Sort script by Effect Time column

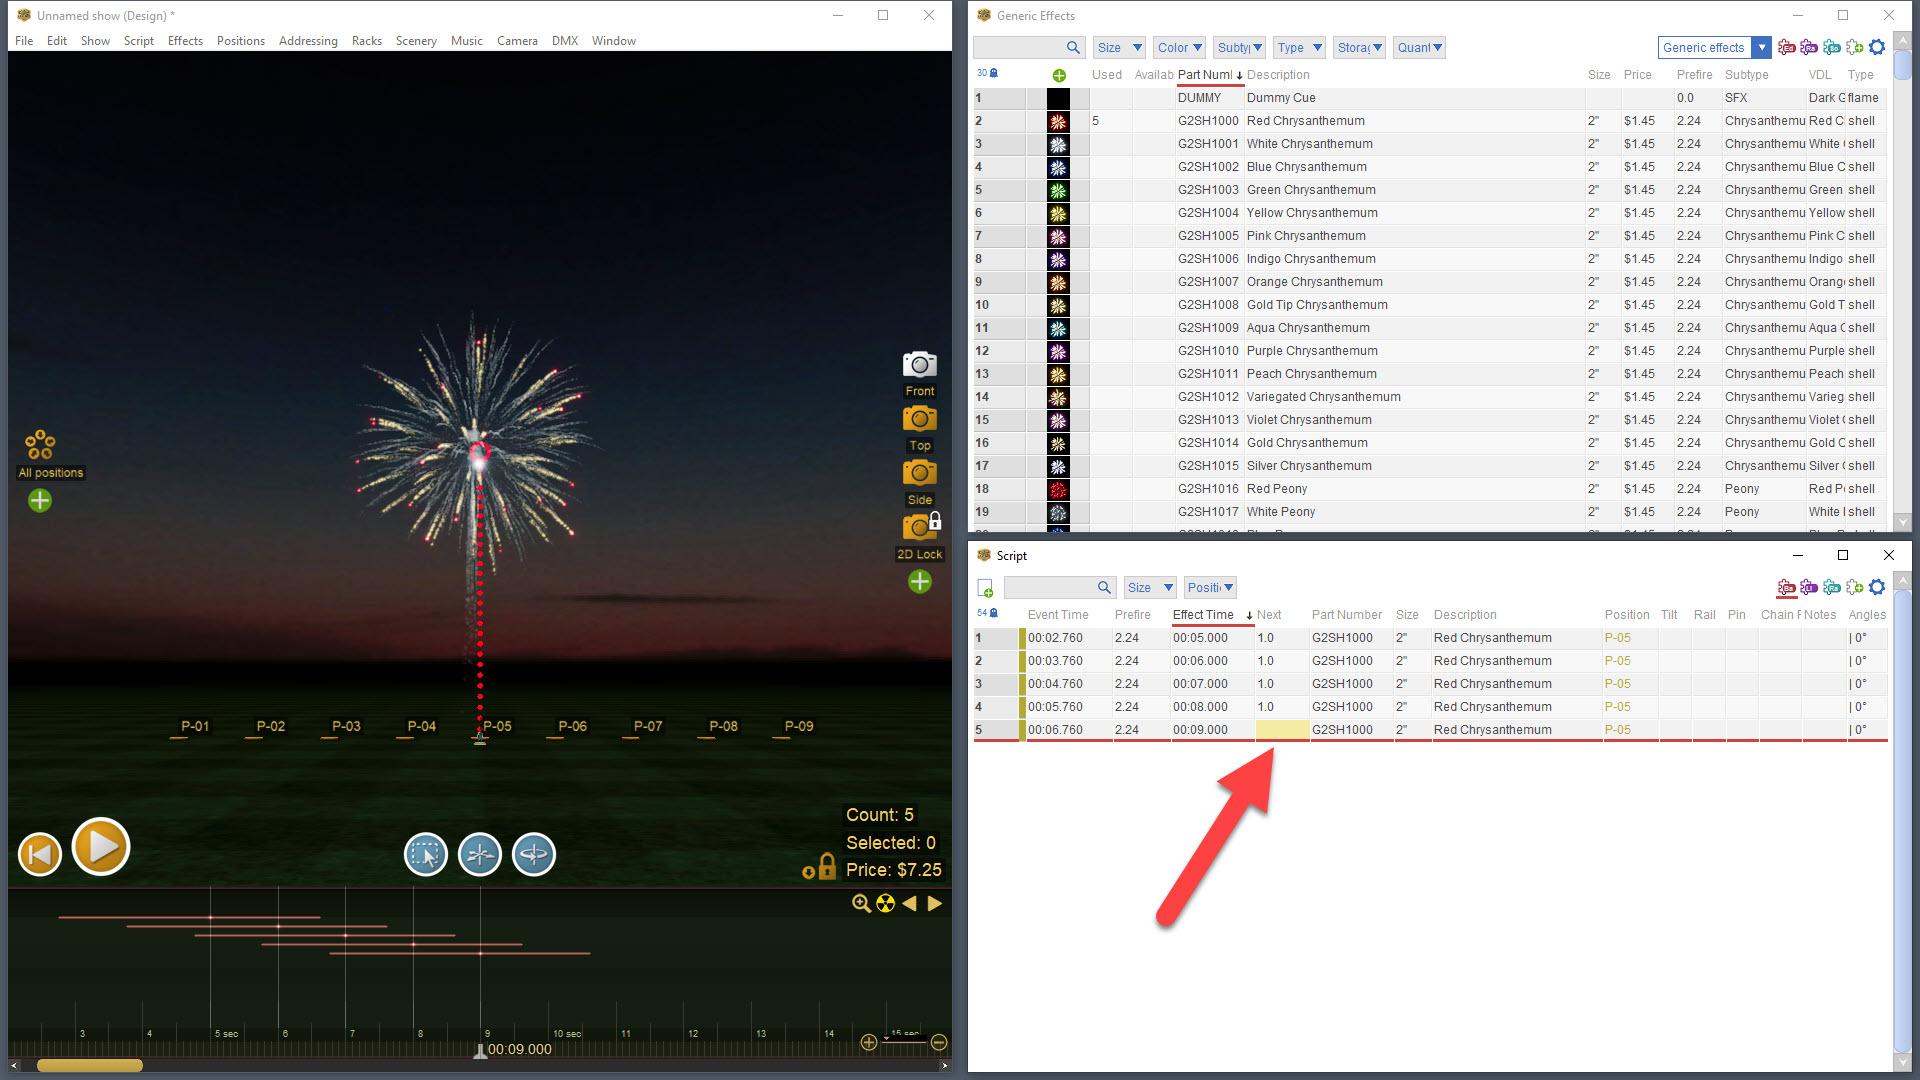(x=1203, y=615)
